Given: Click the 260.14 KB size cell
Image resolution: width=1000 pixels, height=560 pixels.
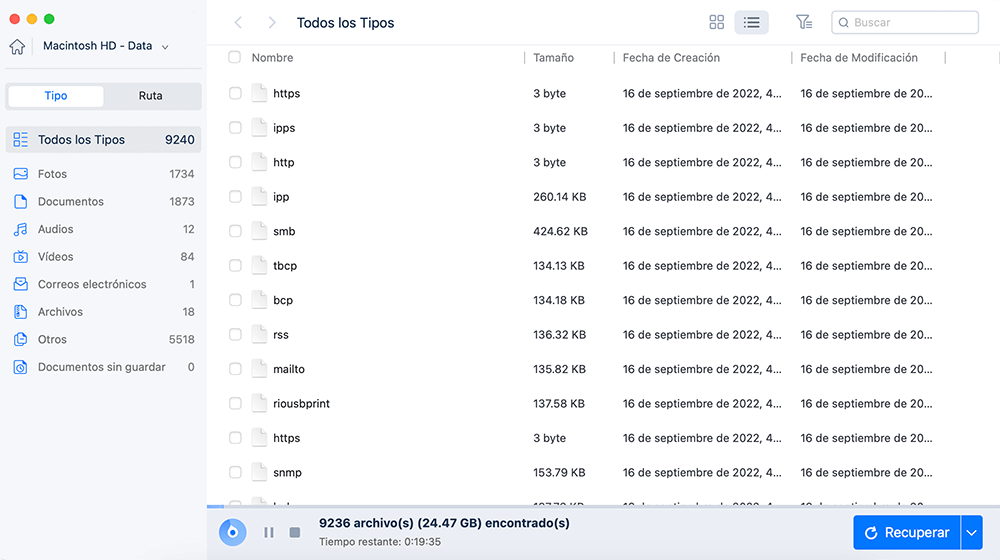Looking at the screenshot, I should tap(559, 196).
